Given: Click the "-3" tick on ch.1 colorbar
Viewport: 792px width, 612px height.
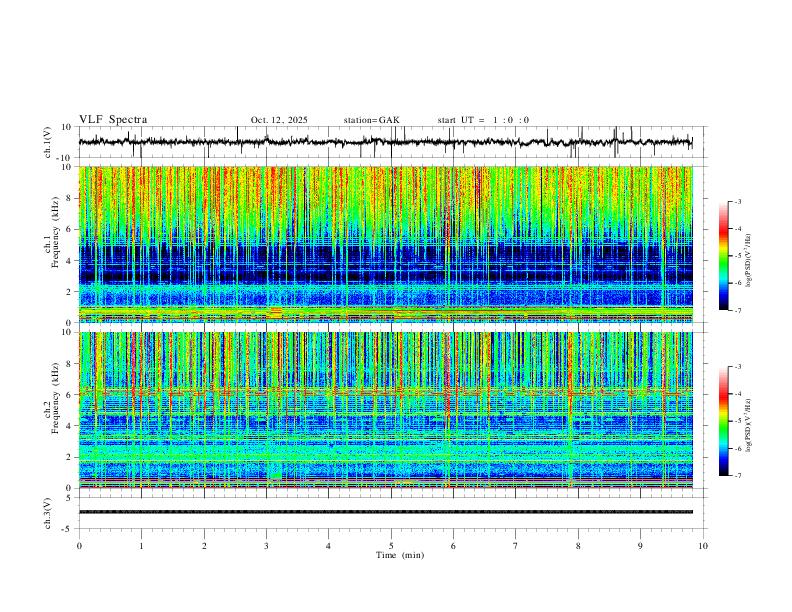Looking at the screenshot, I should (738, 201).
